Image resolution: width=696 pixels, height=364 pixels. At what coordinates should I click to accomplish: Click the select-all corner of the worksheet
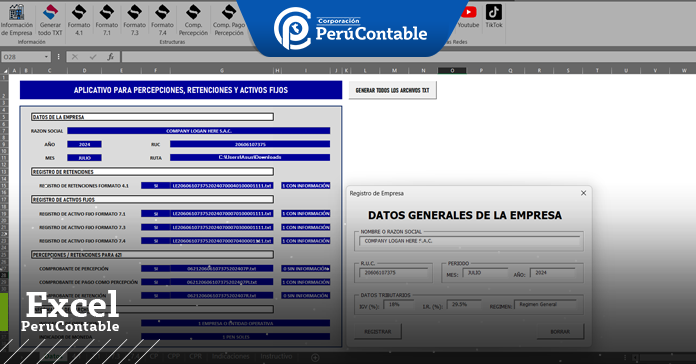(x=5, y=71)
